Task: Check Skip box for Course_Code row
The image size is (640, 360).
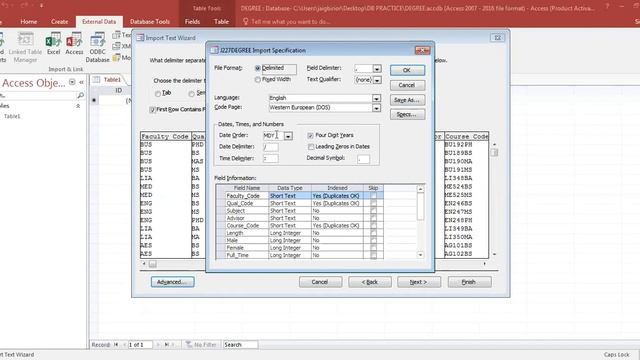Action: (373, 225)
